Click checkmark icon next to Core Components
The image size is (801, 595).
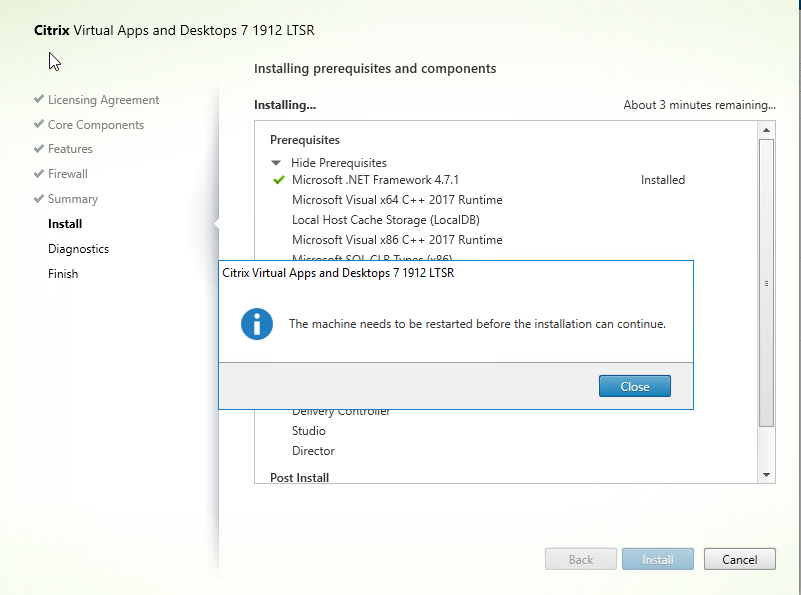(x=39, y=124)
